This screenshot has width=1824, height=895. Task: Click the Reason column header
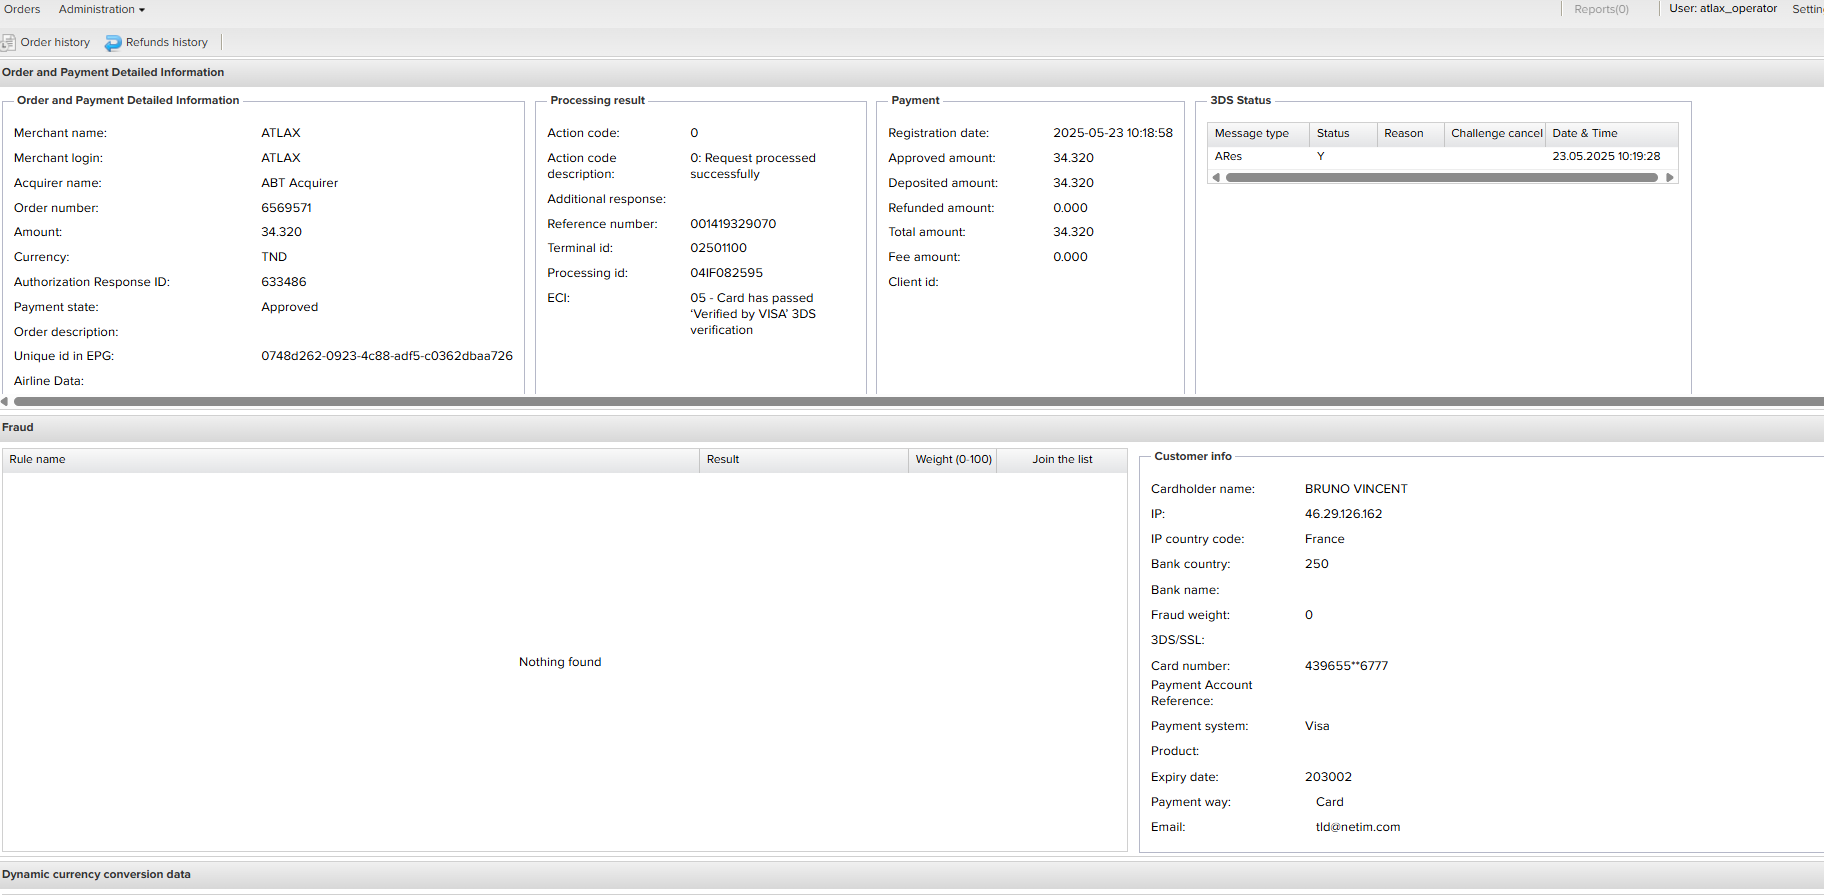pyautogui.click(x=1403, y=133)
